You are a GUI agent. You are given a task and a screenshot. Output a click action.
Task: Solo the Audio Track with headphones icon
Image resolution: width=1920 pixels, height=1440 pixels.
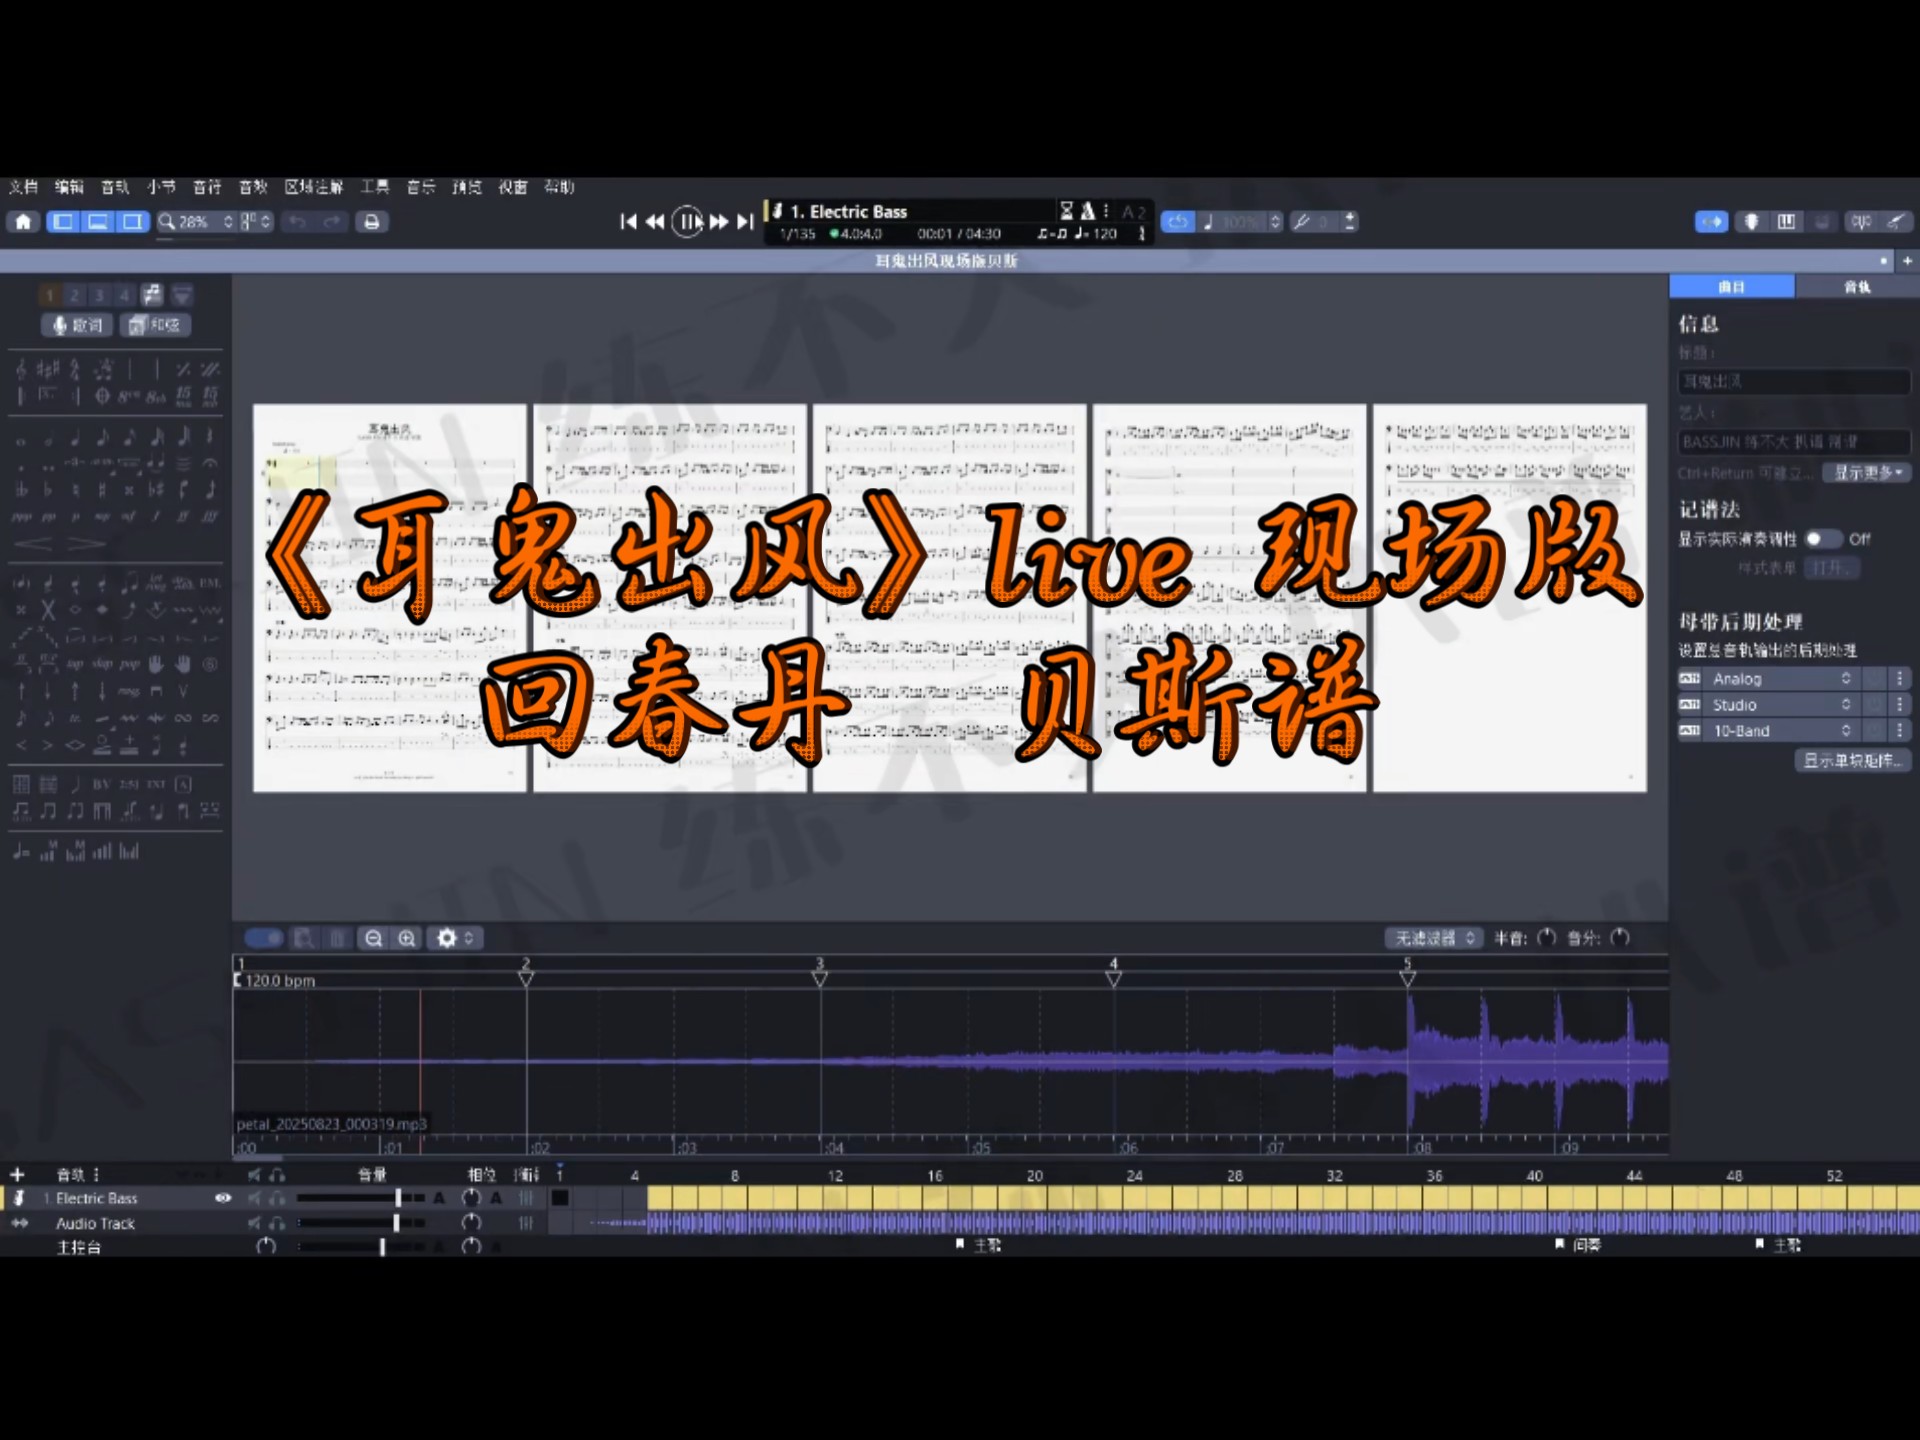coord(277,1223)
